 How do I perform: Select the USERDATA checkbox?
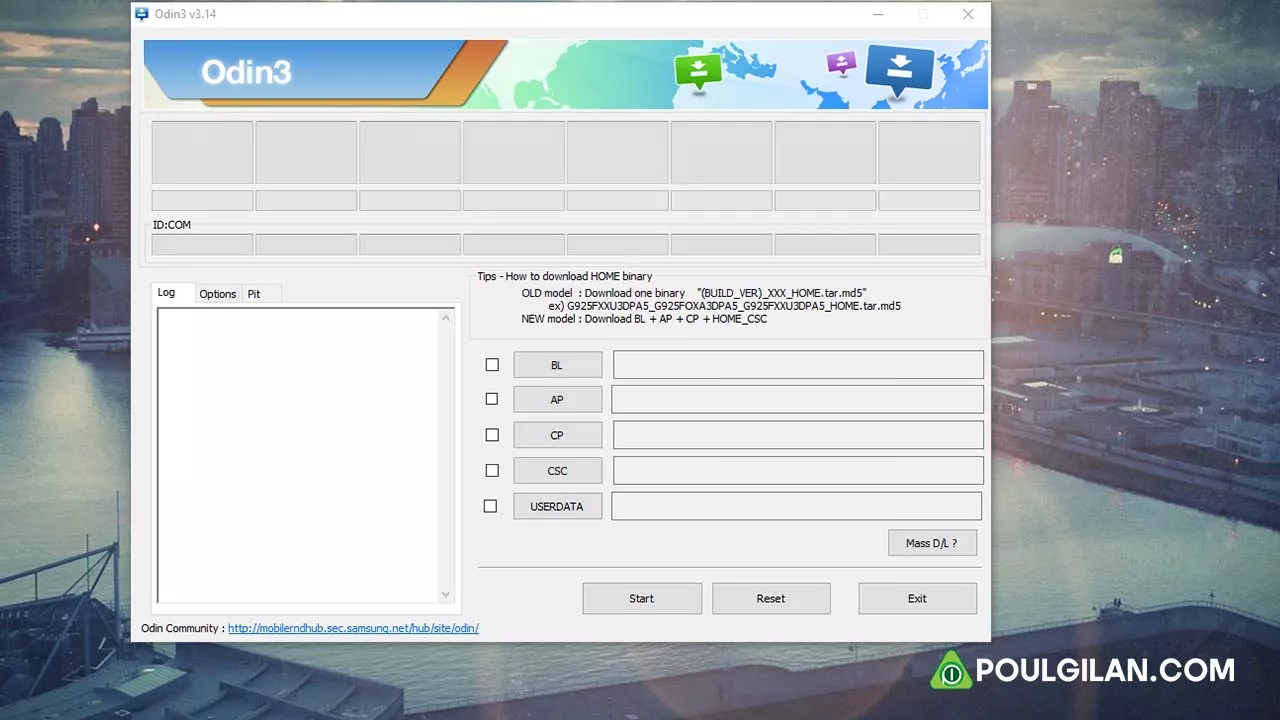490,506
